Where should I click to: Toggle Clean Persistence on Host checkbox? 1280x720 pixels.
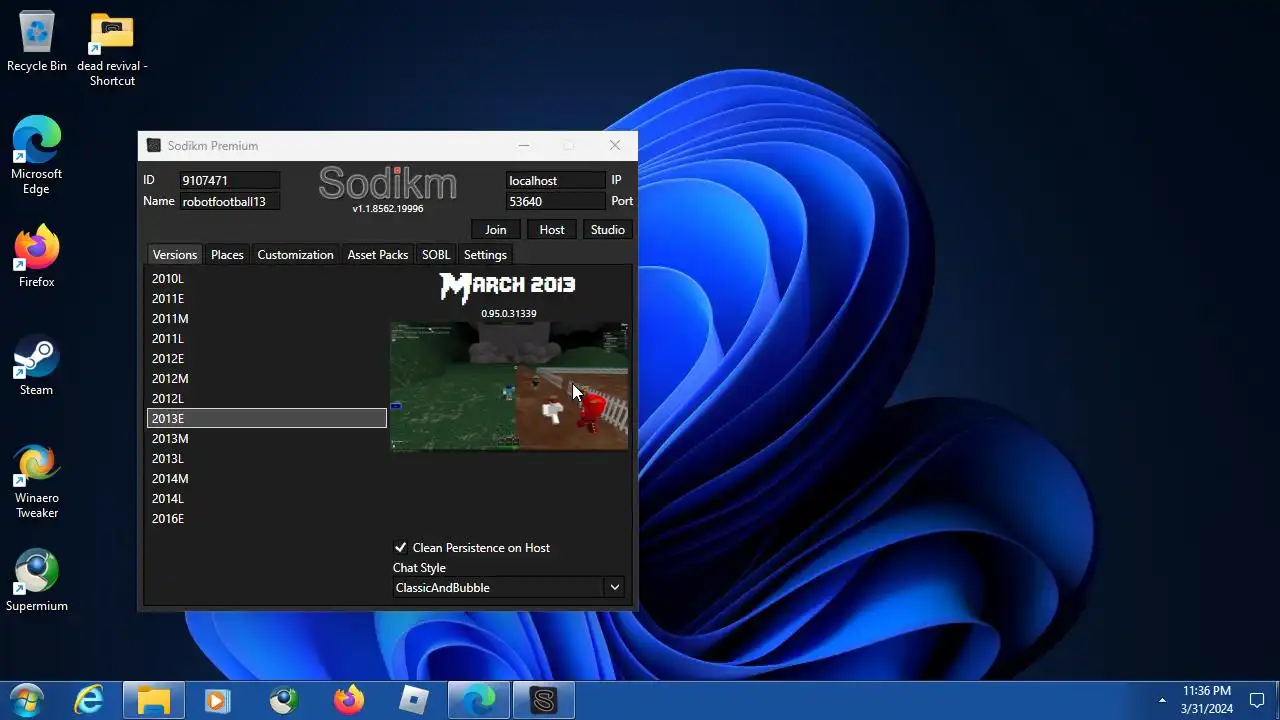401,548
